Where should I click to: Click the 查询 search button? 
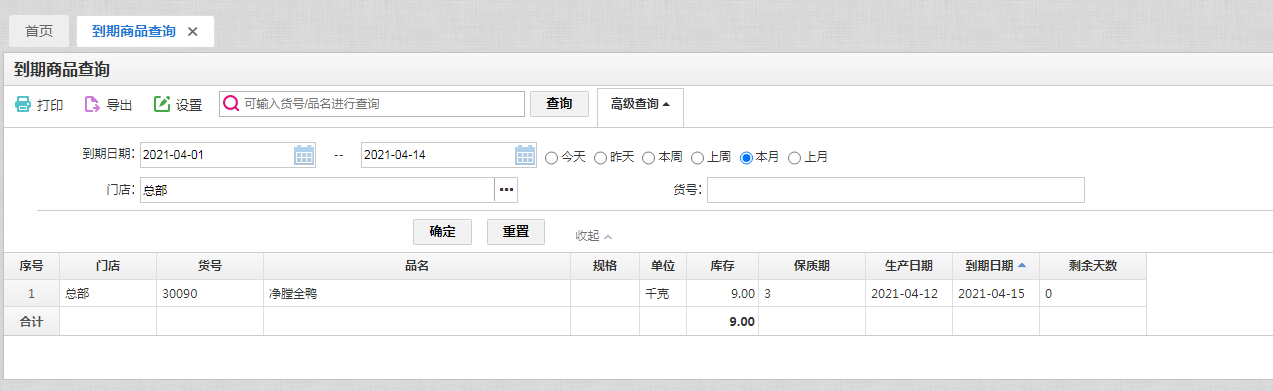559,104
